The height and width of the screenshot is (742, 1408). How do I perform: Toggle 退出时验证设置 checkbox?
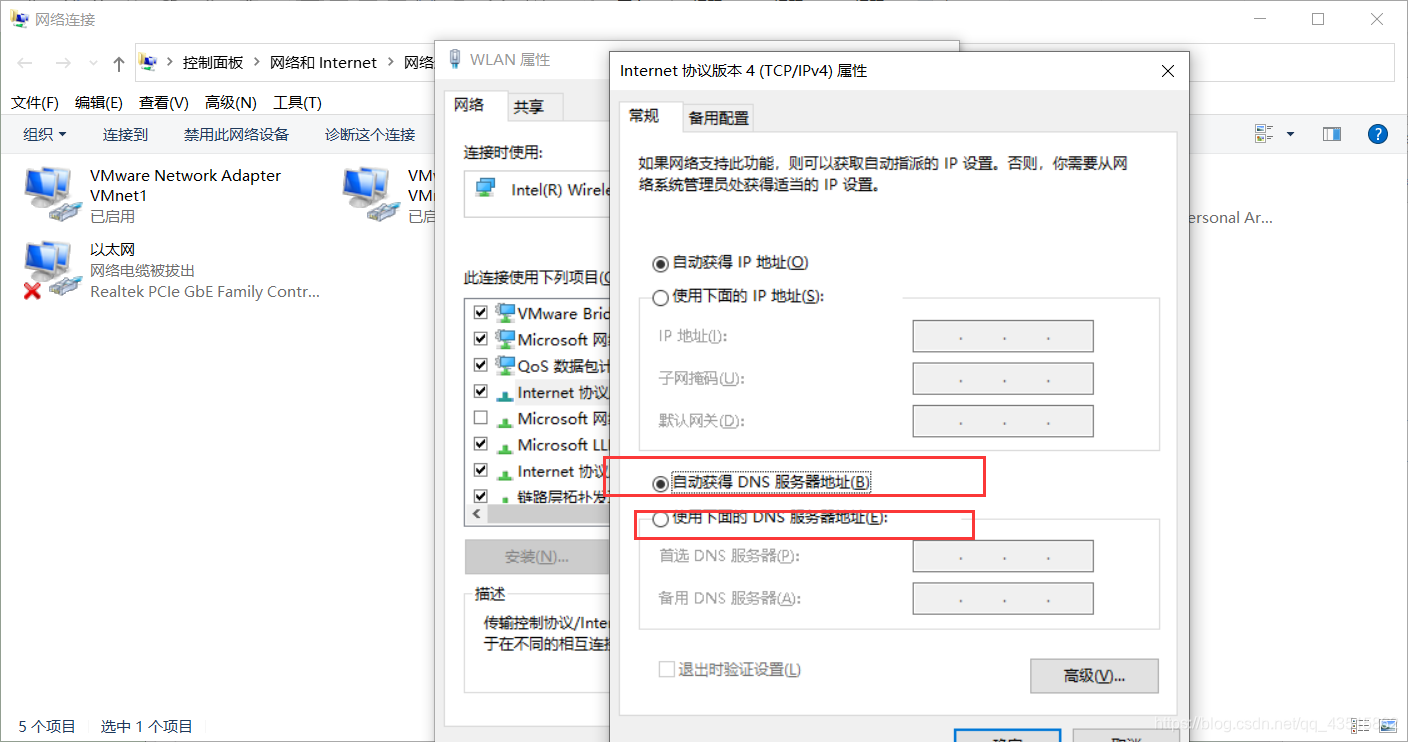pos(666,670)
